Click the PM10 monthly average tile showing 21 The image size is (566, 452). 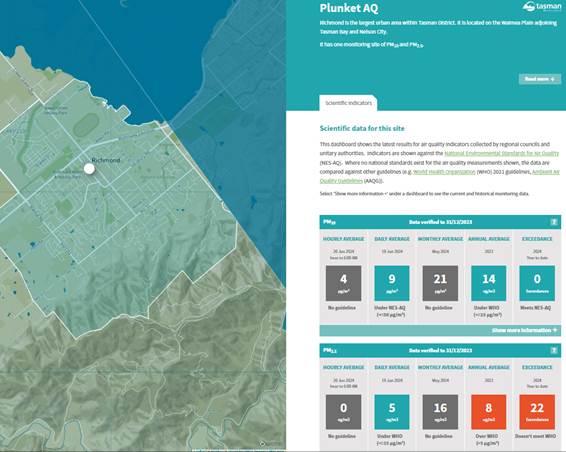(x=440, y=283)
